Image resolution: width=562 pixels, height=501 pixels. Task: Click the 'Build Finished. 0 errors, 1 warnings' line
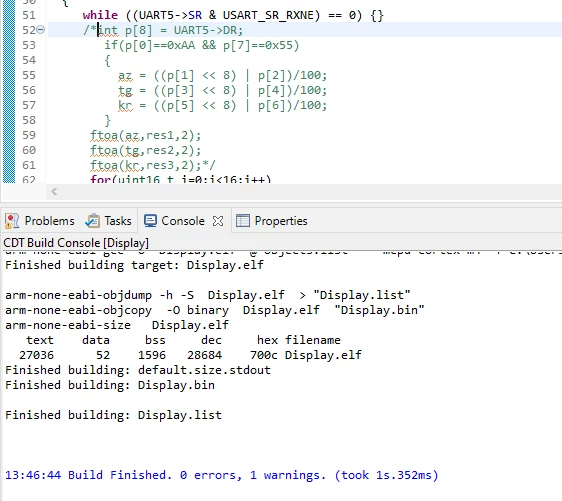point(222,475)
